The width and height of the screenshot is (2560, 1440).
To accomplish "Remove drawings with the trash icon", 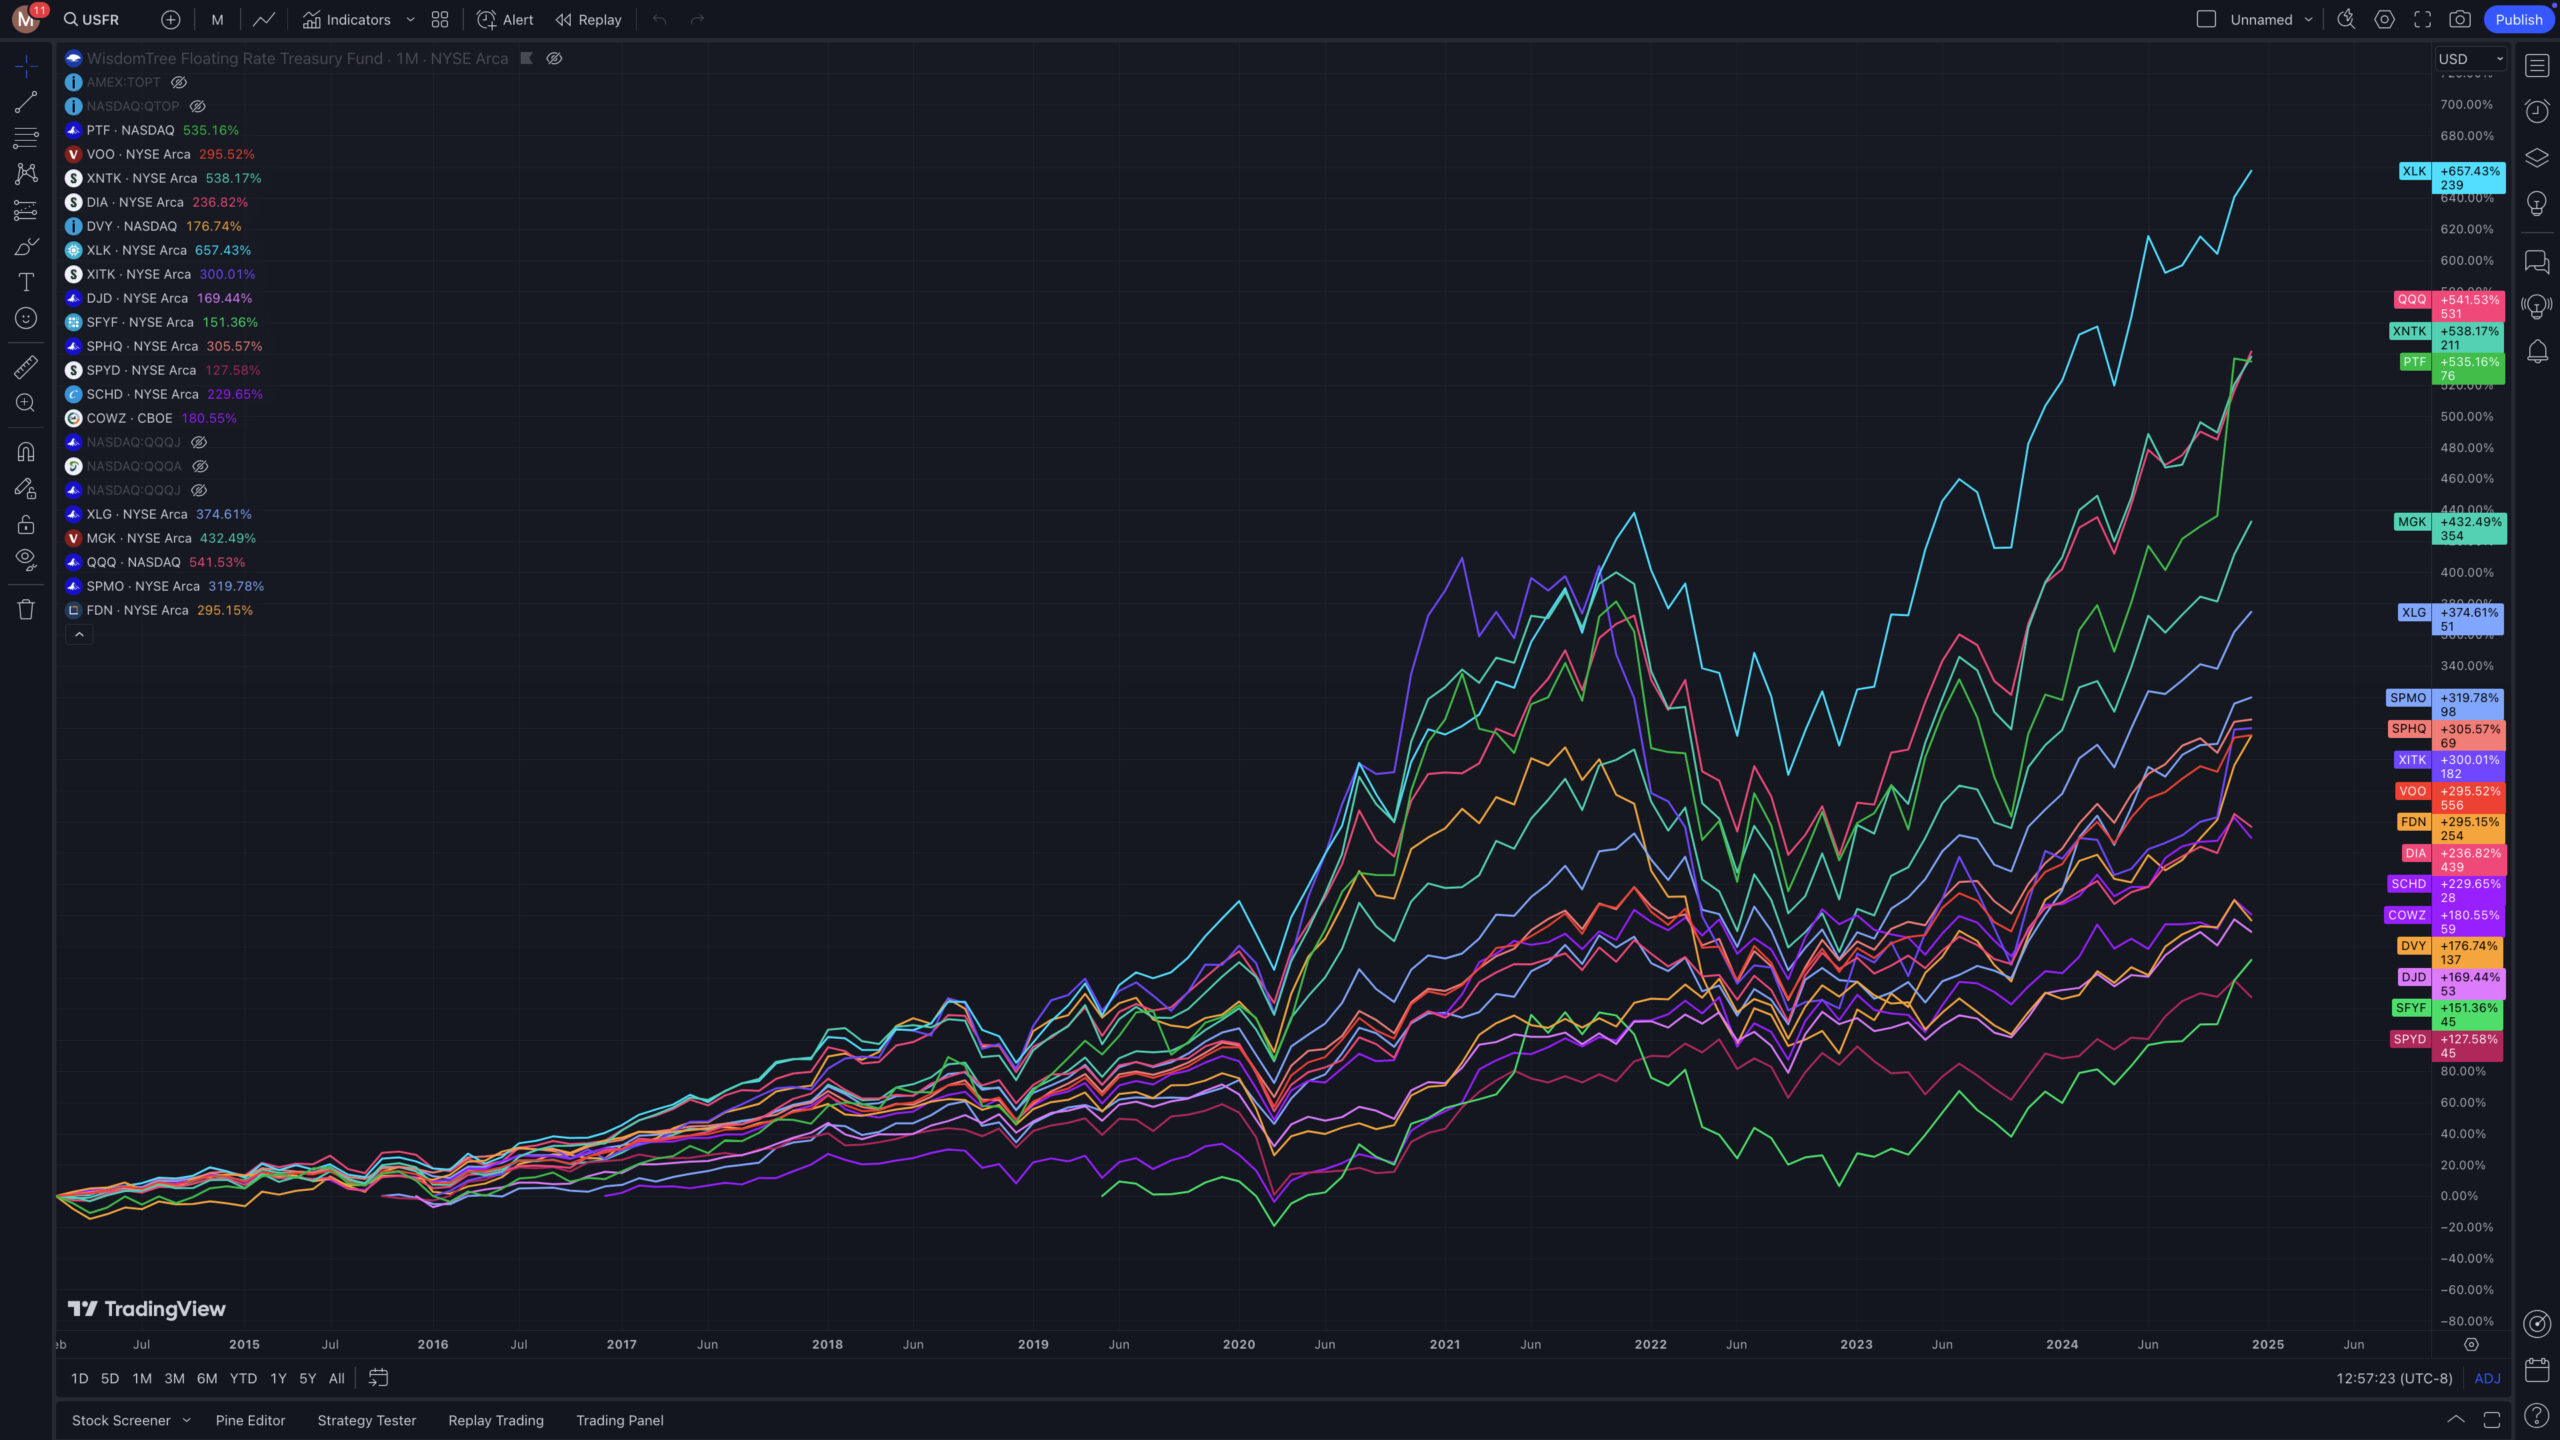I will [26, 609].
